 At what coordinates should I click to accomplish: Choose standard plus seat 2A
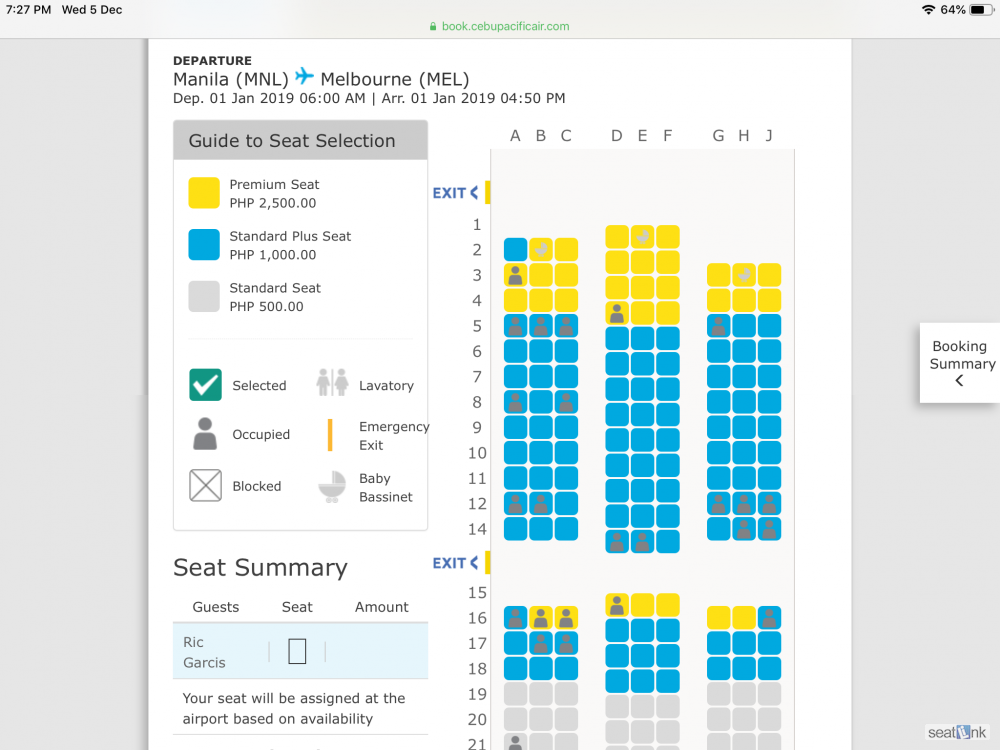click(515, 249)
